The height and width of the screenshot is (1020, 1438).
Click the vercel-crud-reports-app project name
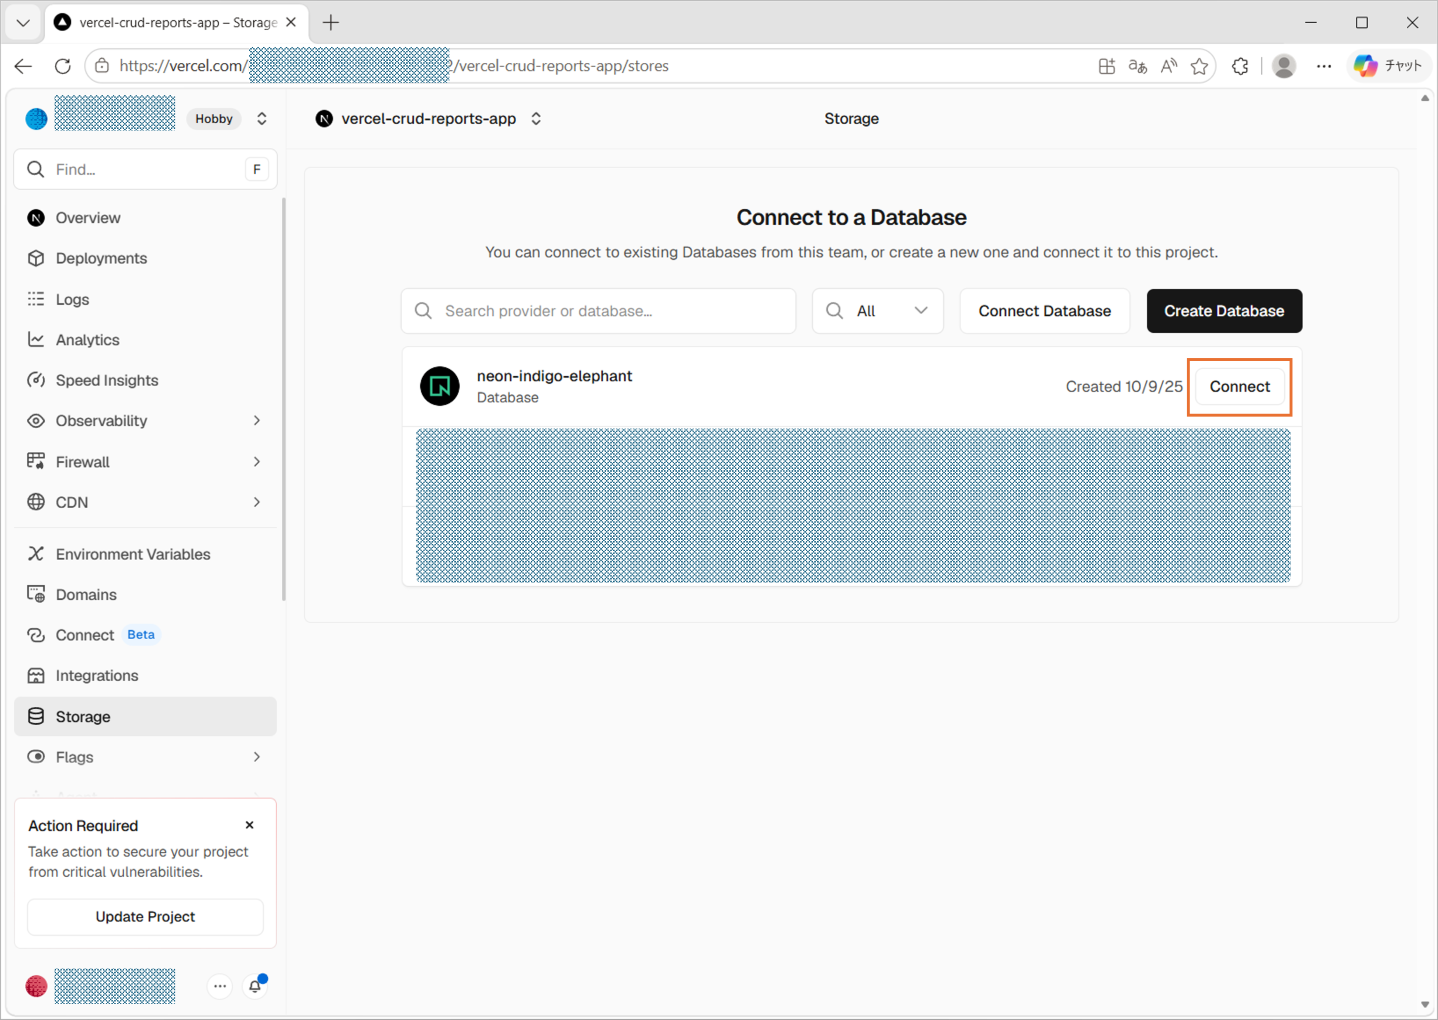coord(429,119)
